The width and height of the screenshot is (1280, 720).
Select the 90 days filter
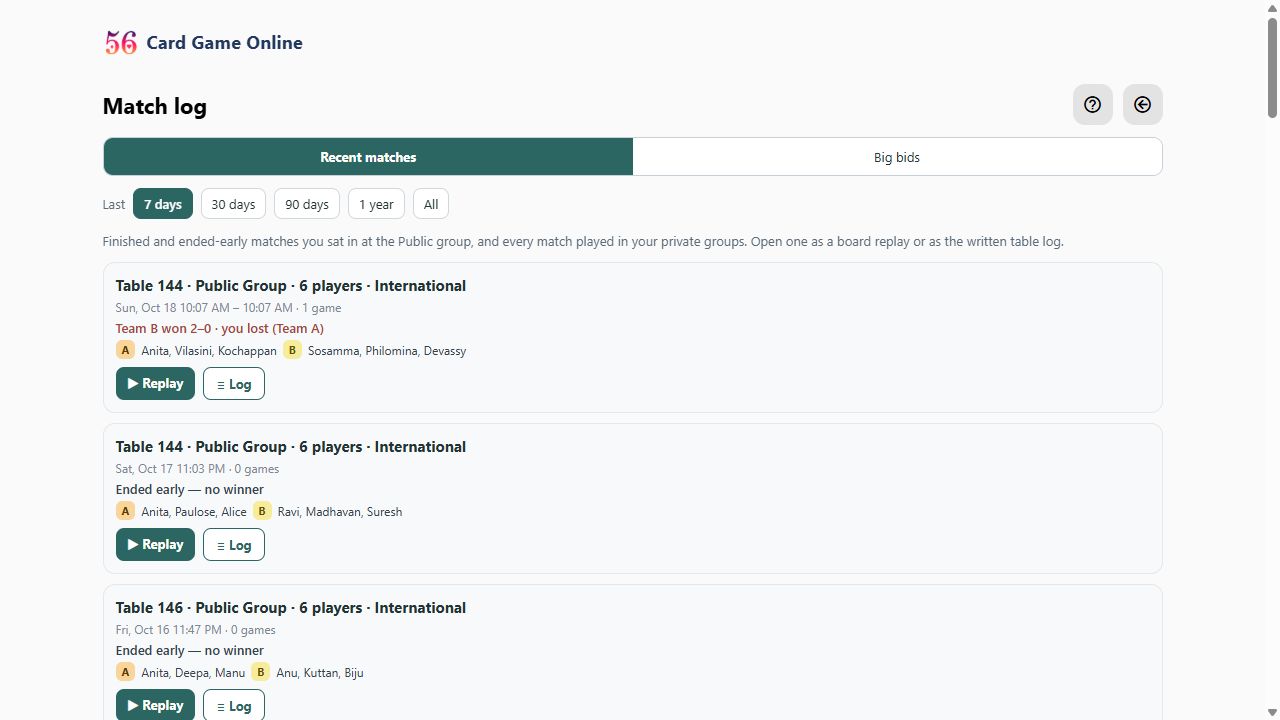tap(307, 204)
